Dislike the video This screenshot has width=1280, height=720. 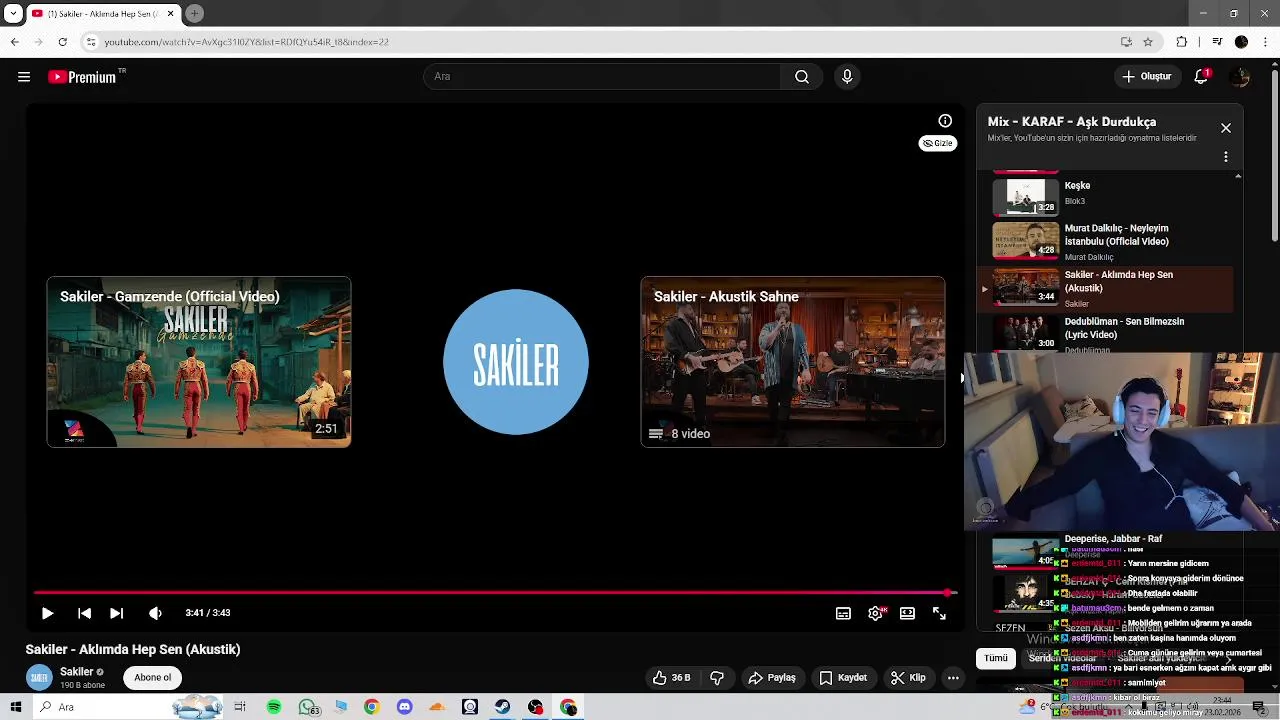(x=717, y=678)
